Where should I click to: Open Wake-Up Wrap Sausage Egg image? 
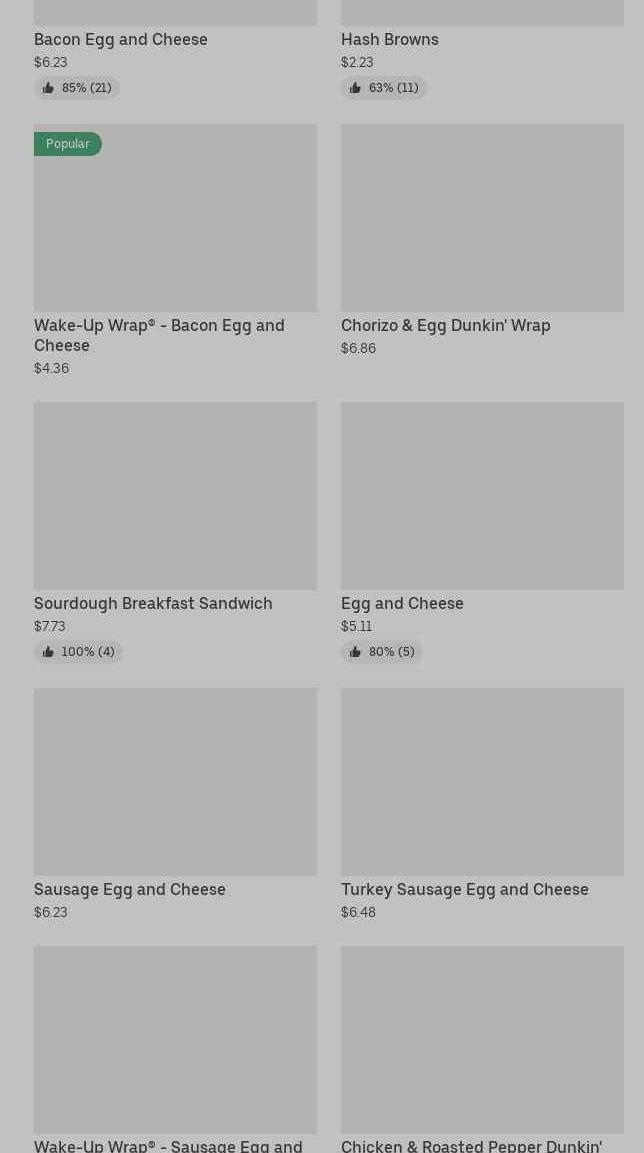click(175, 1040)
